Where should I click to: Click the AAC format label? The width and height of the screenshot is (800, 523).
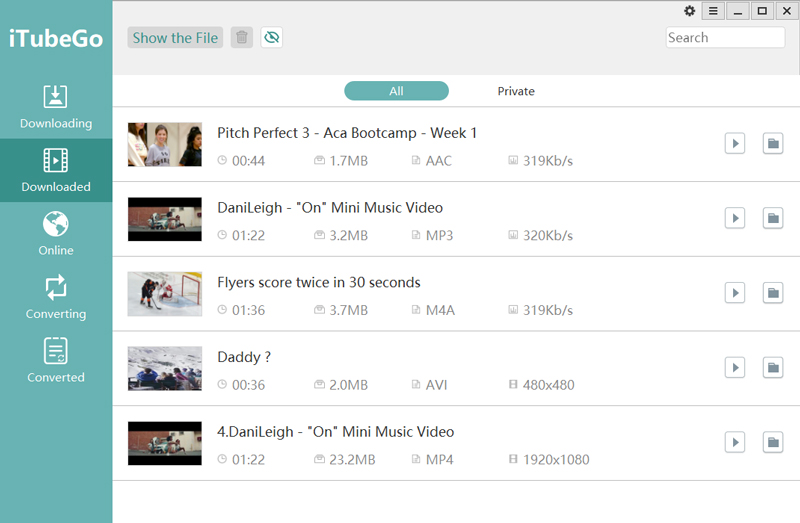pyautogui.click(x=439, y=161)
